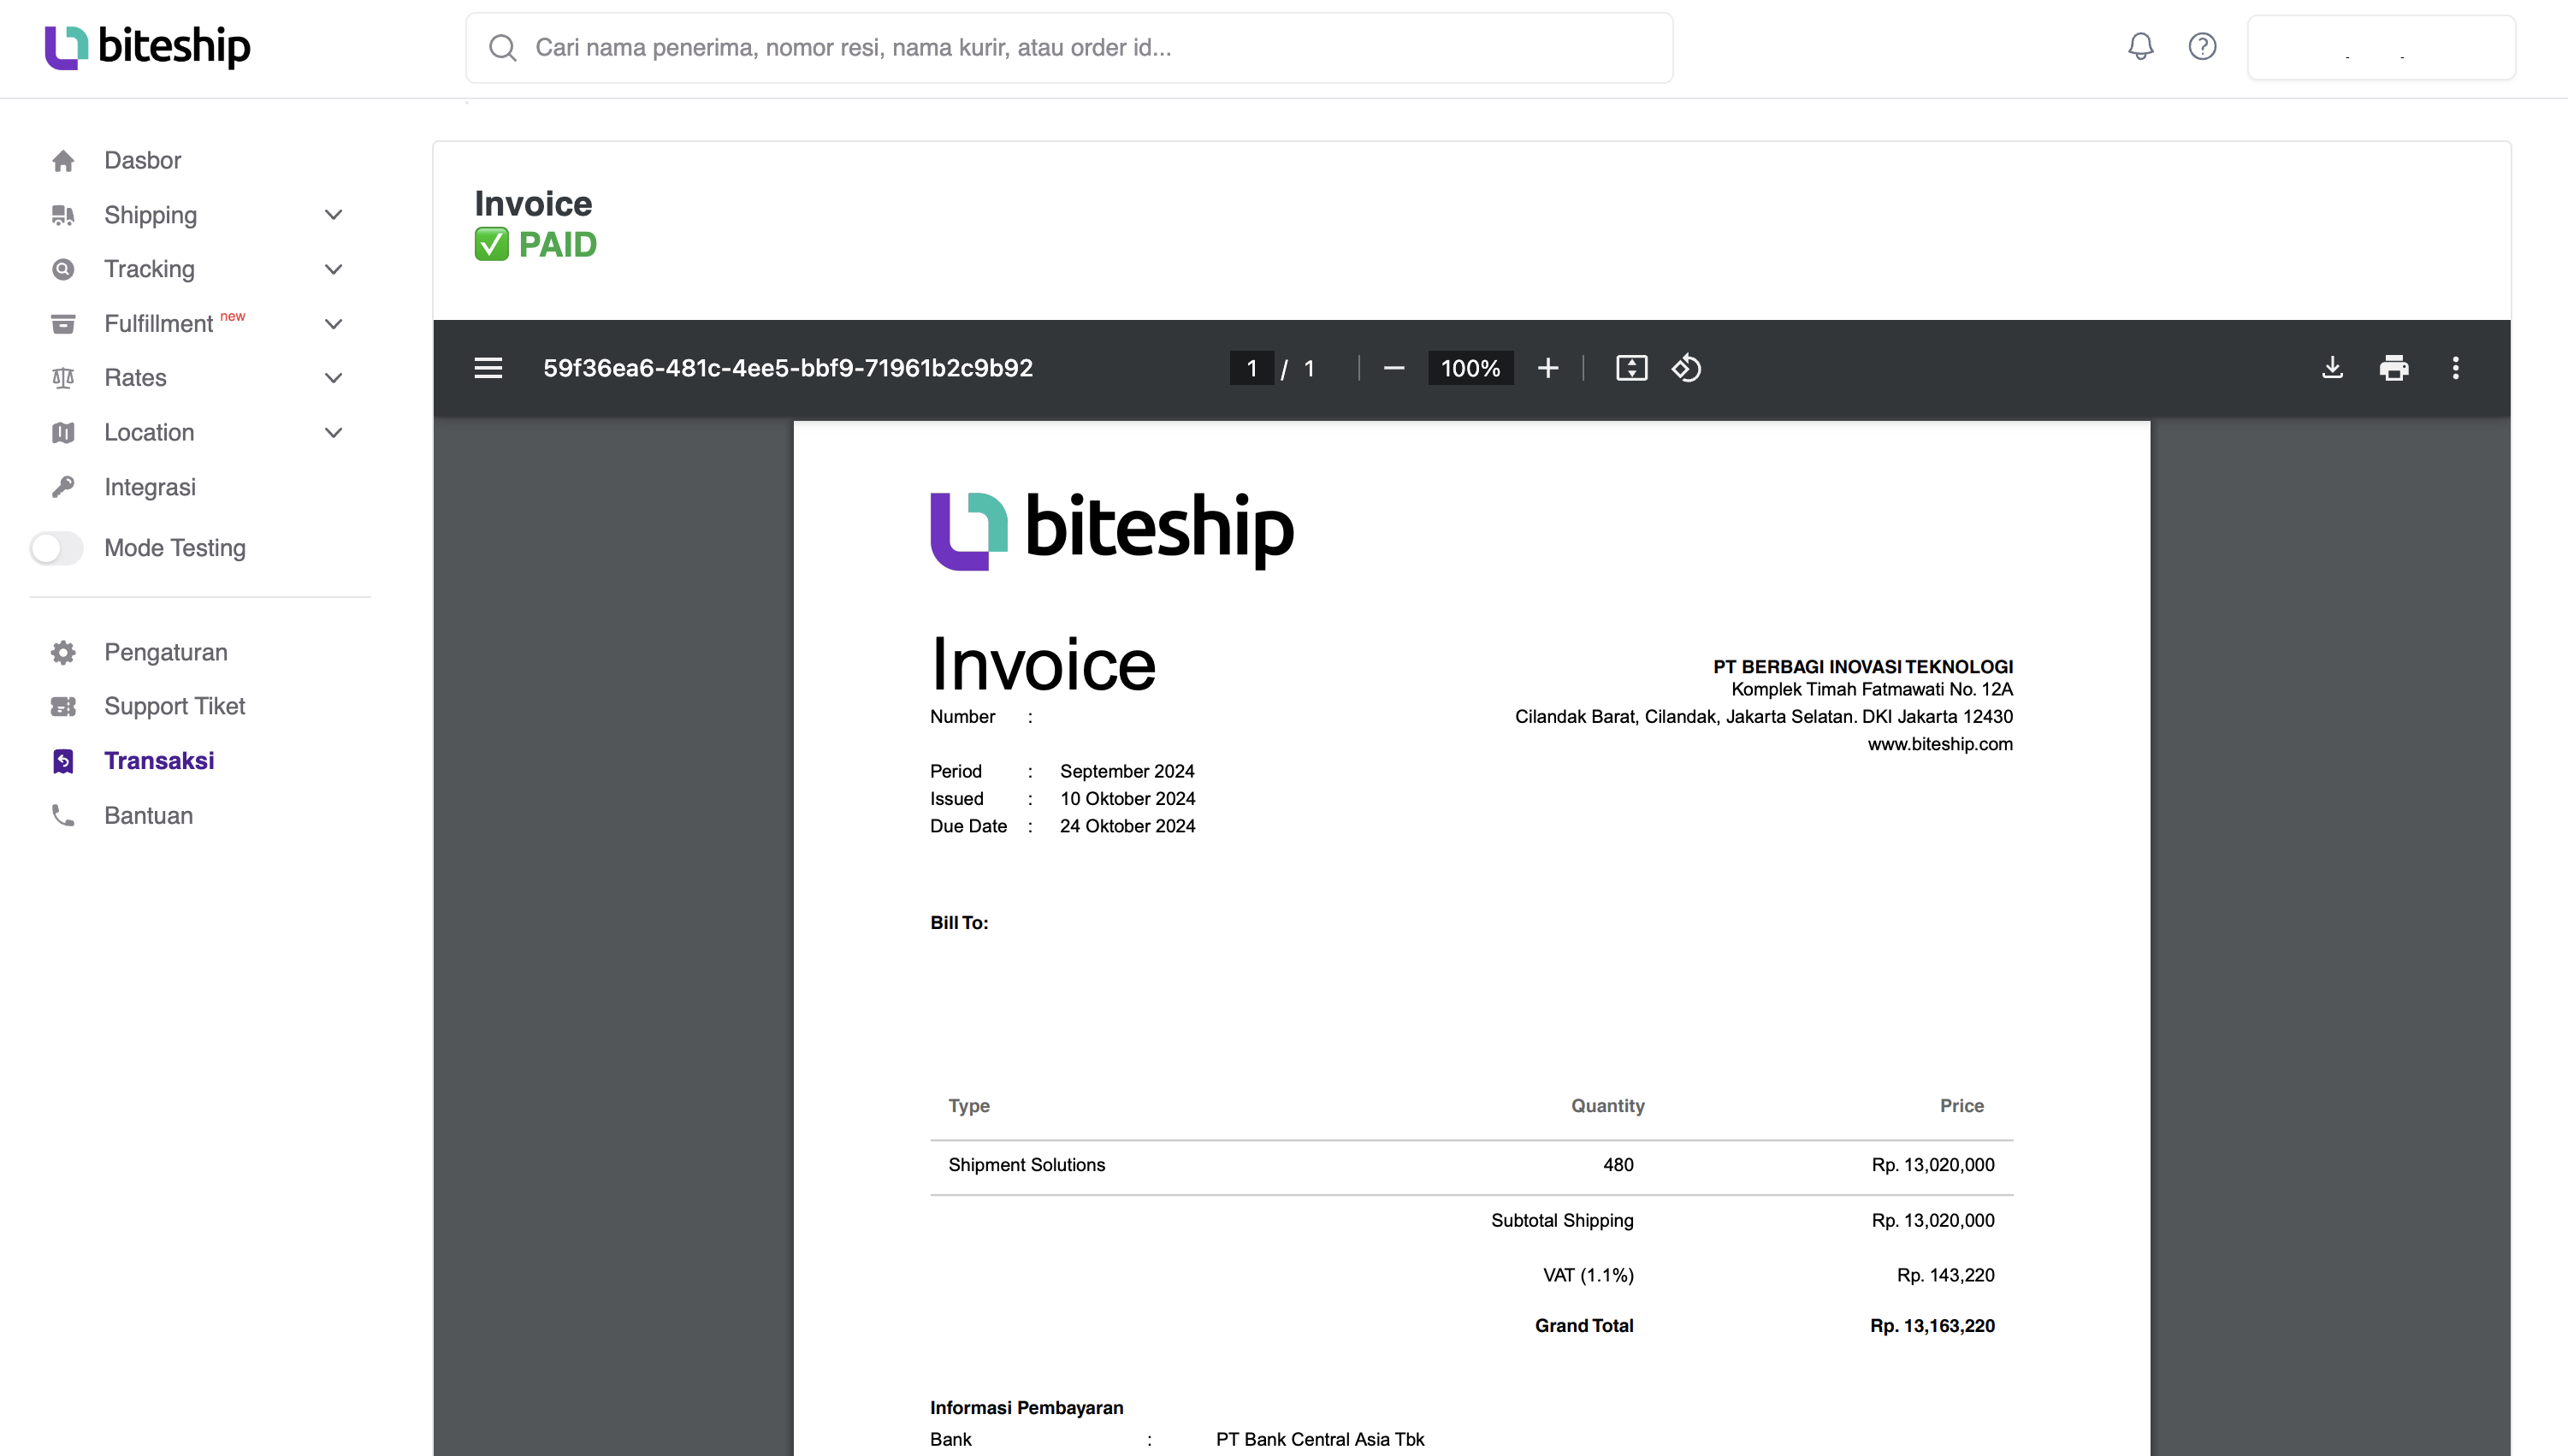This screenshot has height=1456, width=2568.
Task: Click the Pengaturan gear icon
Action: point(63,652)
